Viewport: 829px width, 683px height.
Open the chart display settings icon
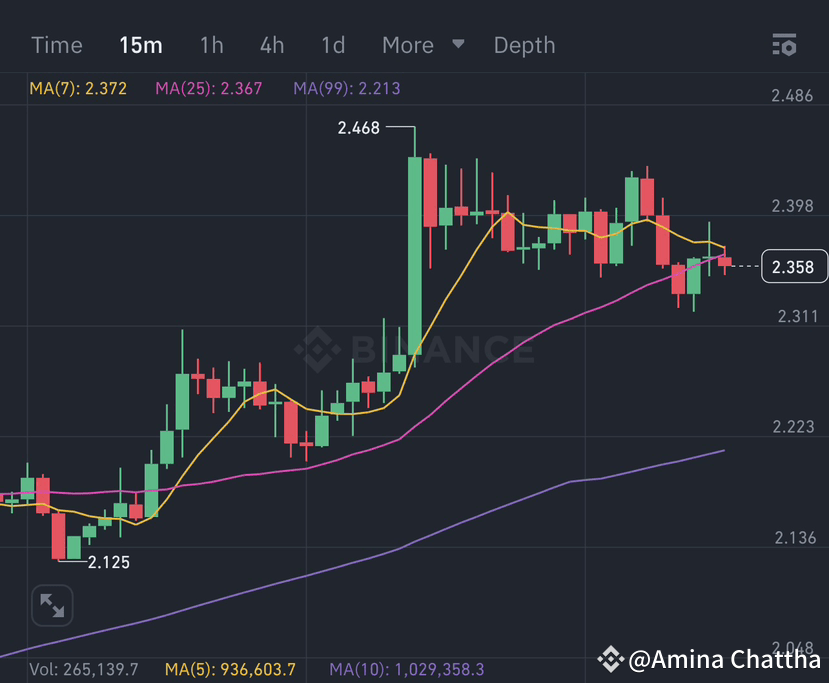[784, 45]
